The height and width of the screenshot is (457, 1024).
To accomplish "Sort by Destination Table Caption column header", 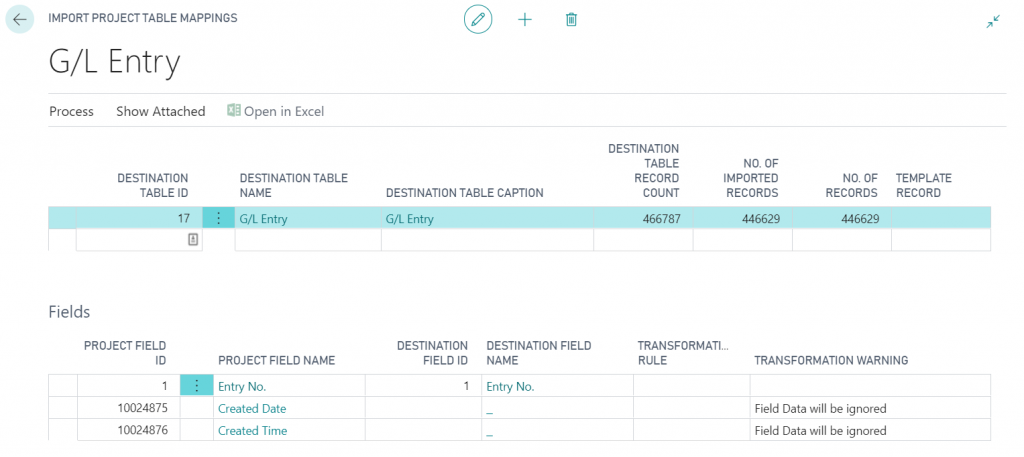I will (464, 193).
